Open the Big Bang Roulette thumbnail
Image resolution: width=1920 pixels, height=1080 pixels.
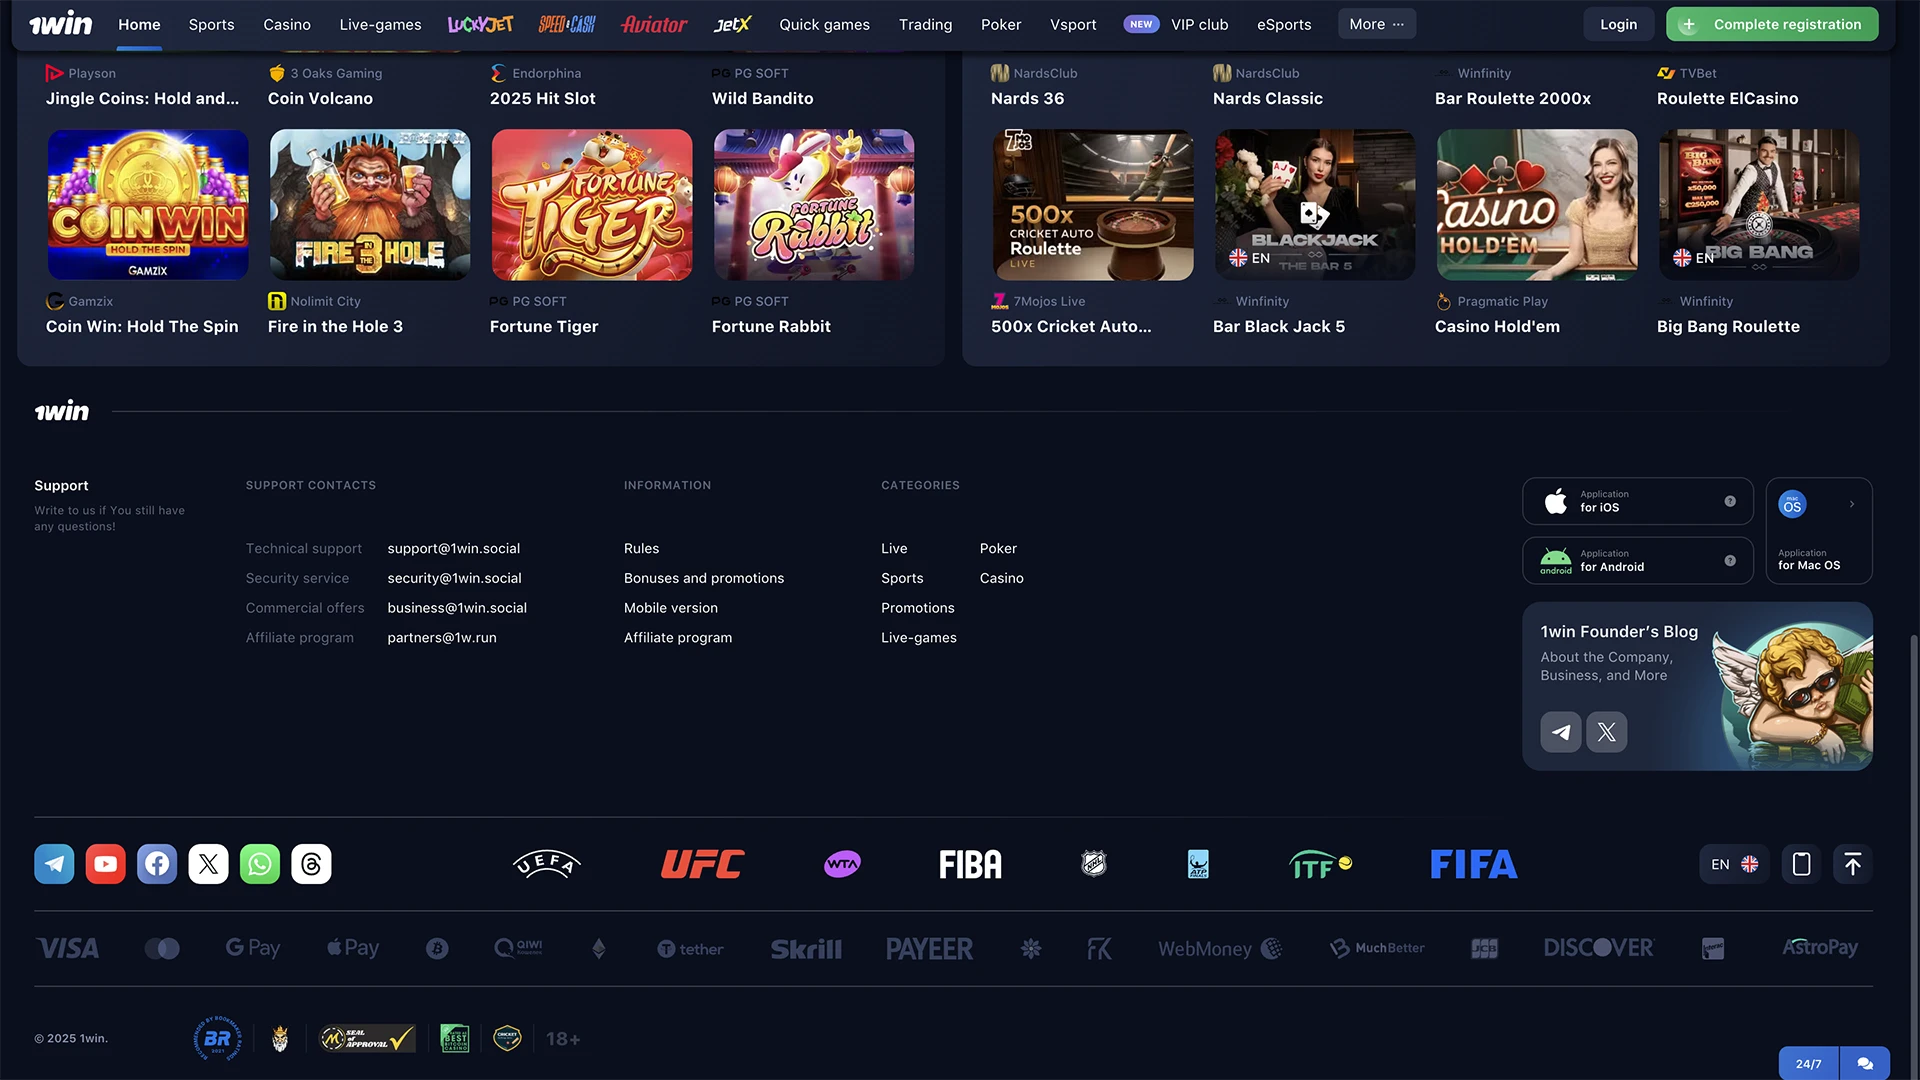point(1759,205)
